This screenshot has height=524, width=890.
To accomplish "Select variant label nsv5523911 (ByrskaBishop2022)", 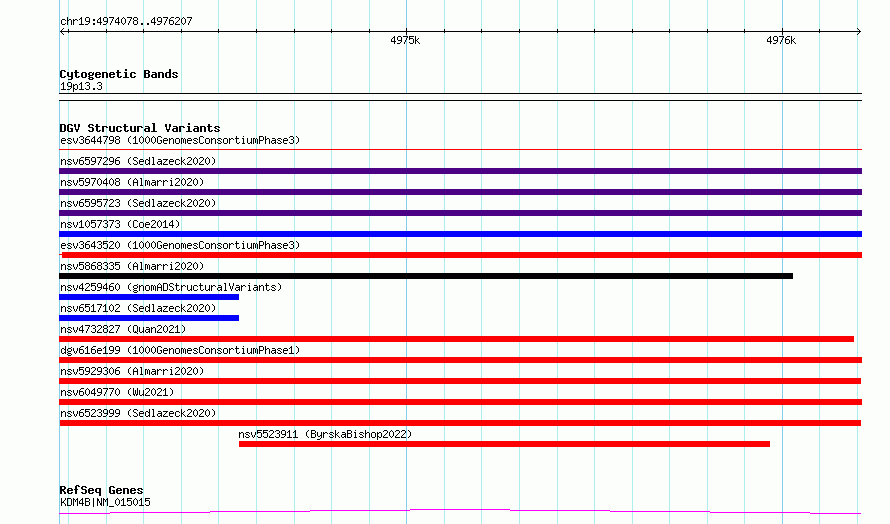I will pyautogui.click(x=325, y=434).
